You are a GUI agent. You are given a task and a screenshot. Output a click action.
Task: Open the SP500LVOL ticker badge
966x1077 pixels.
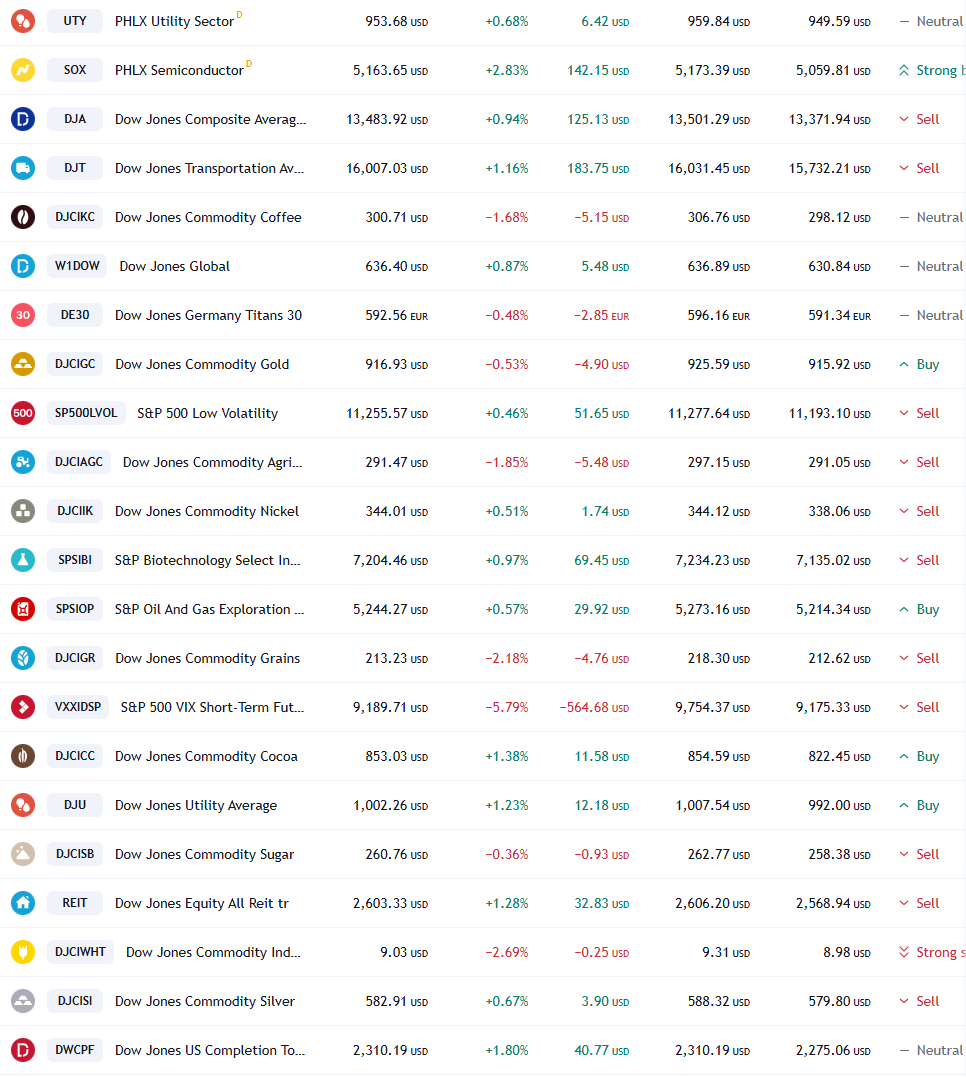86,413
